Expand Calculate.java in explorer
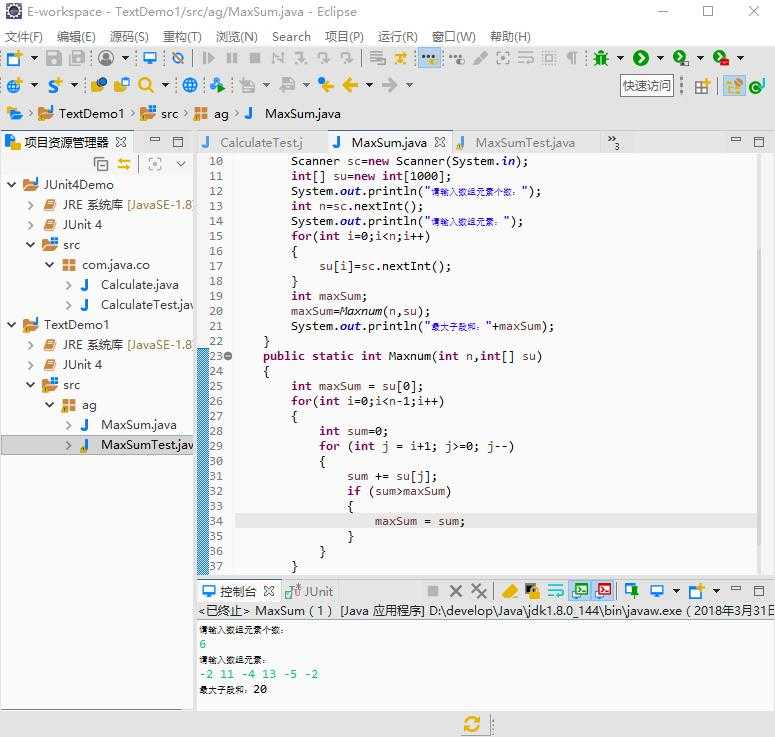Screen dimensions: 775x737 point(69,285)
